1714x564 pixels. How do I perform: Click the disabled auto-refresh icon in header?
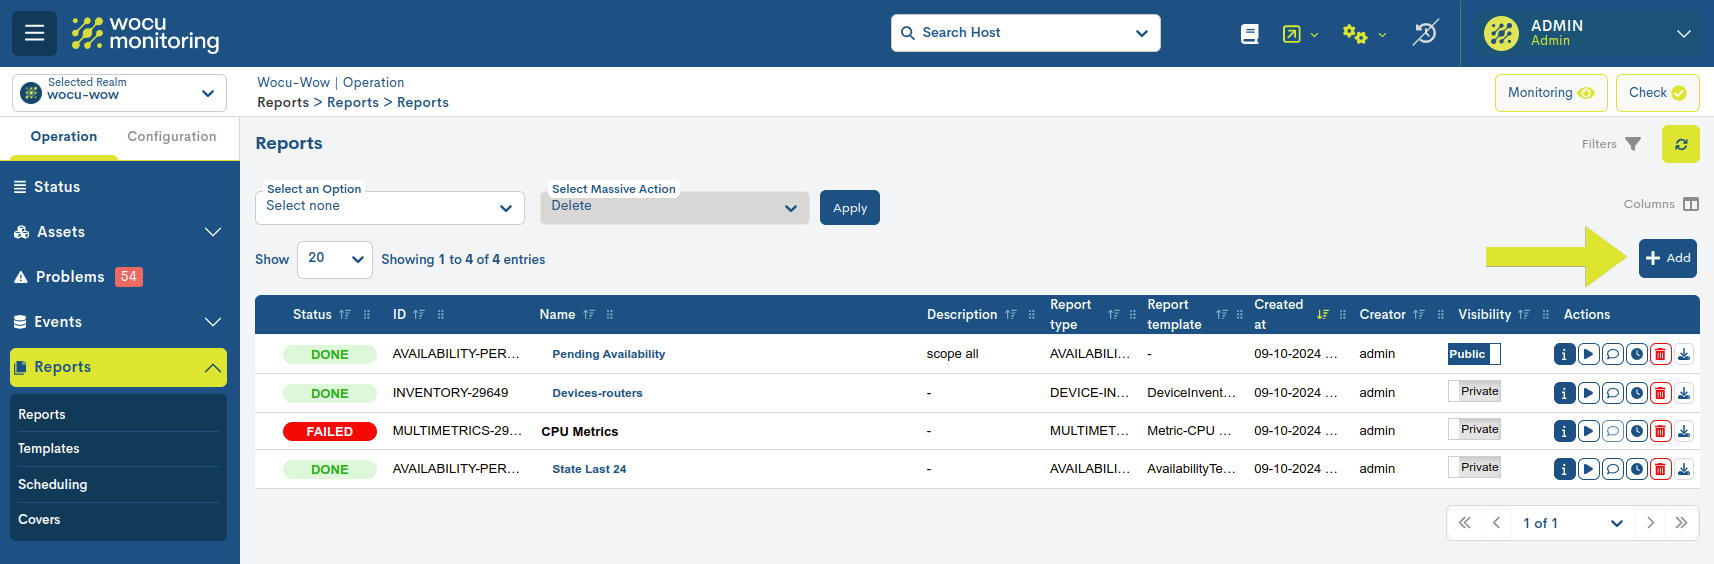(x=1425, y=33)
